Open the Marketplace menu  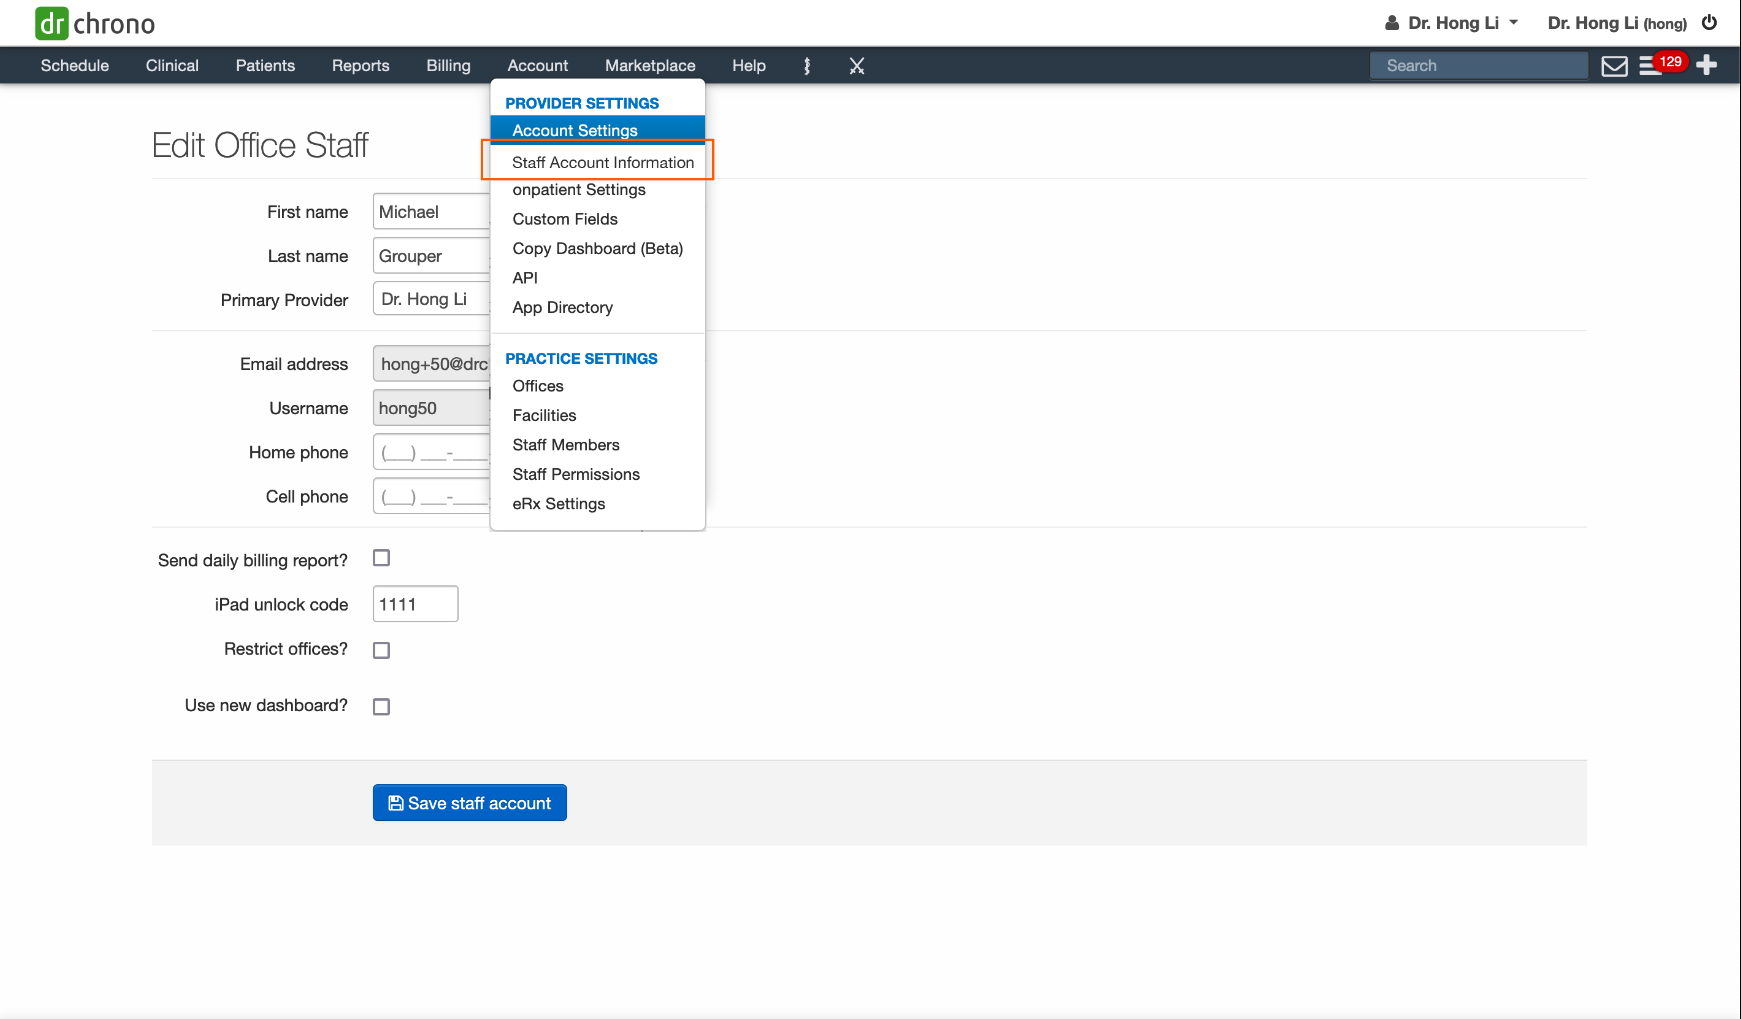point(650,66)
